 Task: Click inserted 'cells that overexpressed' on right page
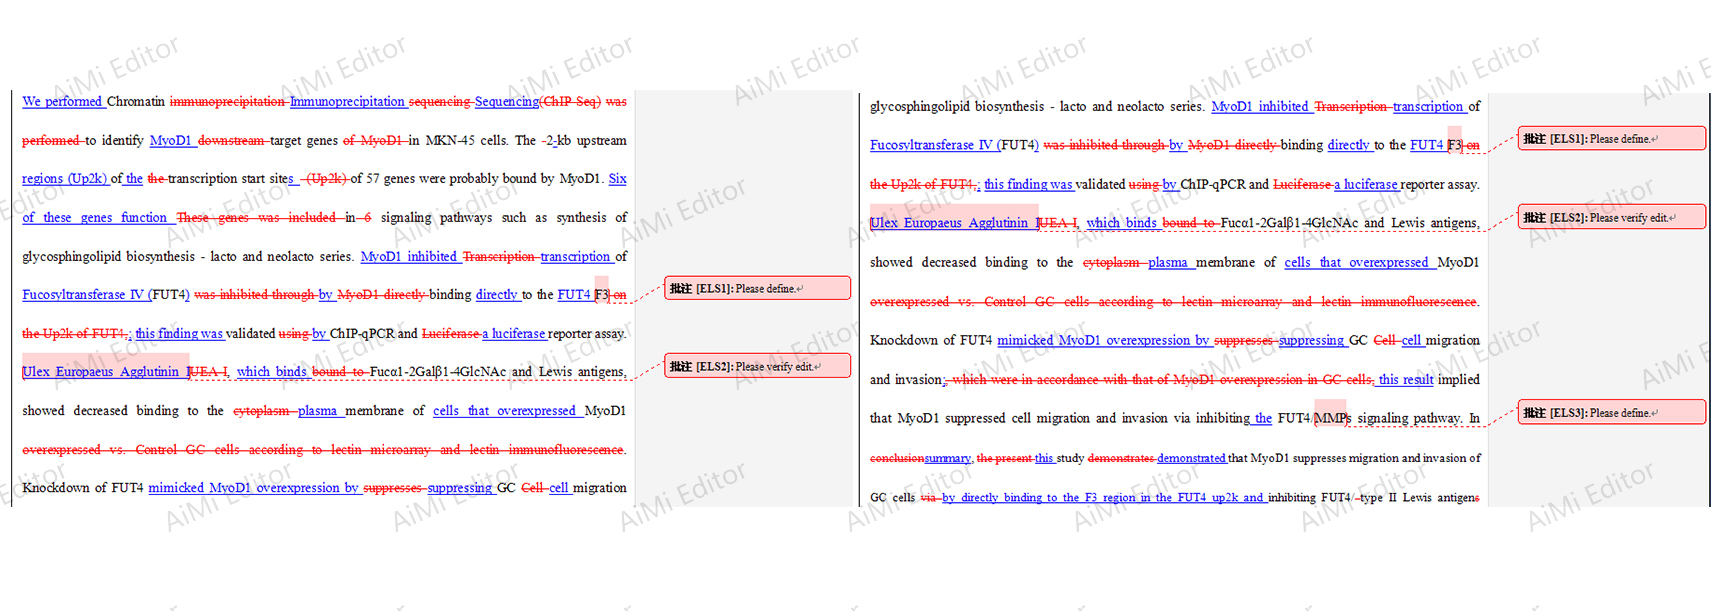[1357, 262]
